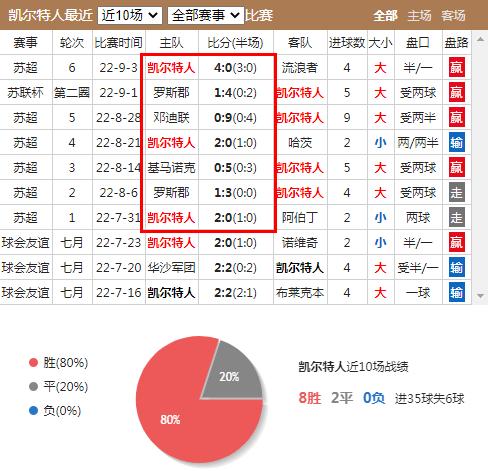Click the 比分(半场) column header
This screenshot has height=471, width=488.
tap(235, 43)
